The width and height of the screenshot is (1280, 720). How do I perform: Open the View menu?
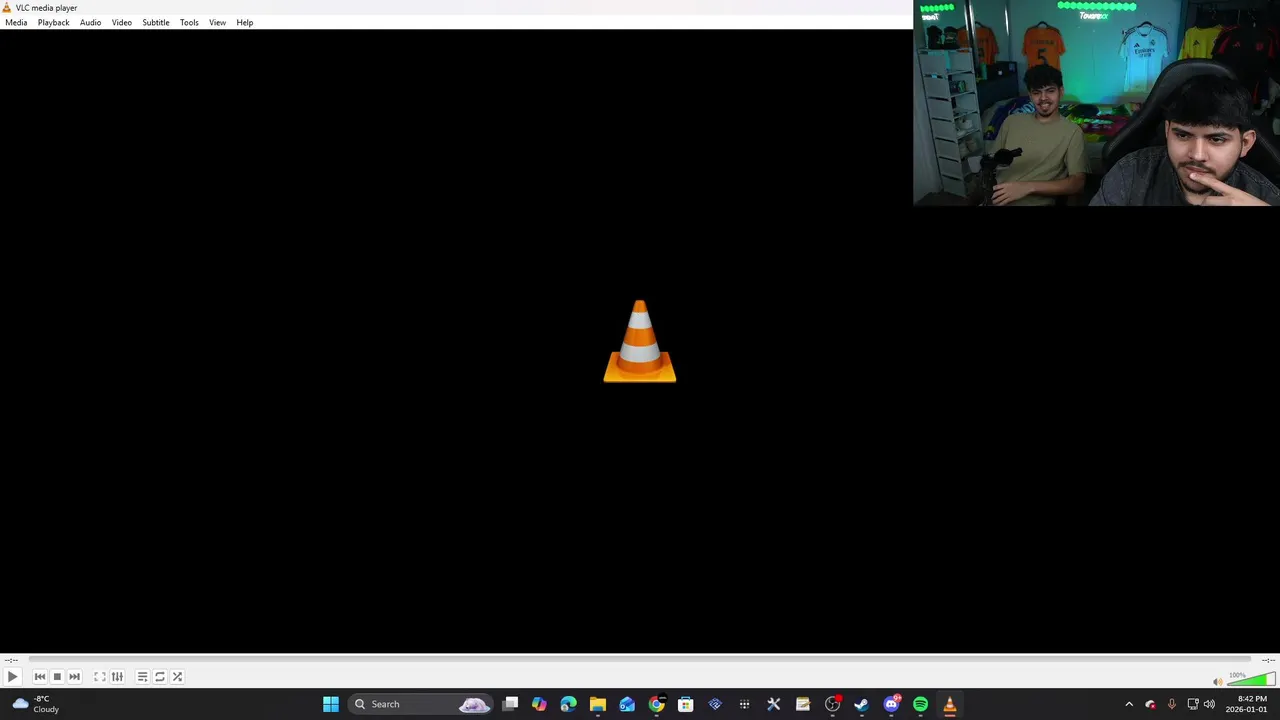pyautogui.click(x=217, y=22)
